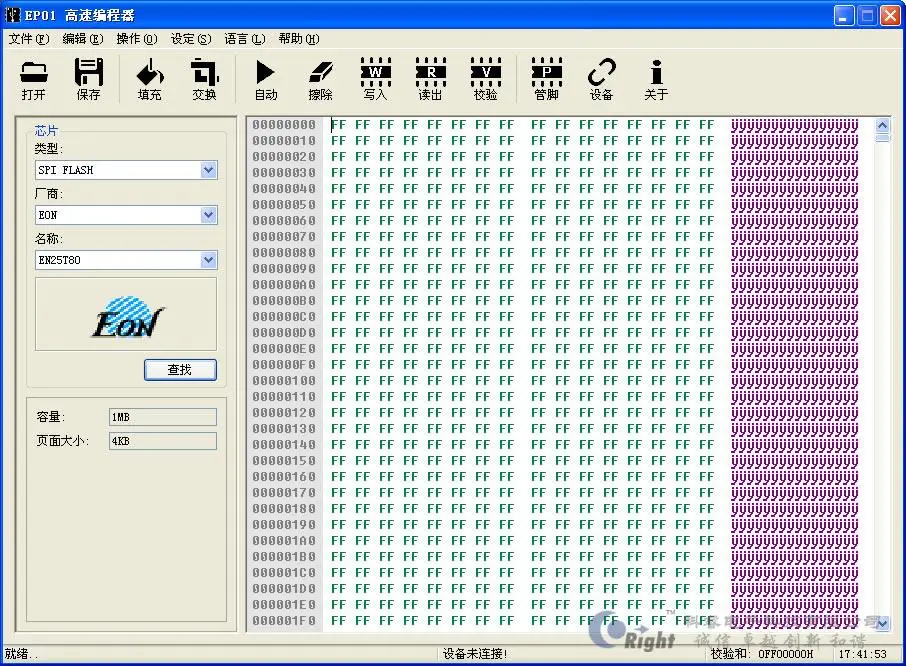Show pin layout via 管脚 icon
Viewport: 906px width, 666px height.
(547, 79)
